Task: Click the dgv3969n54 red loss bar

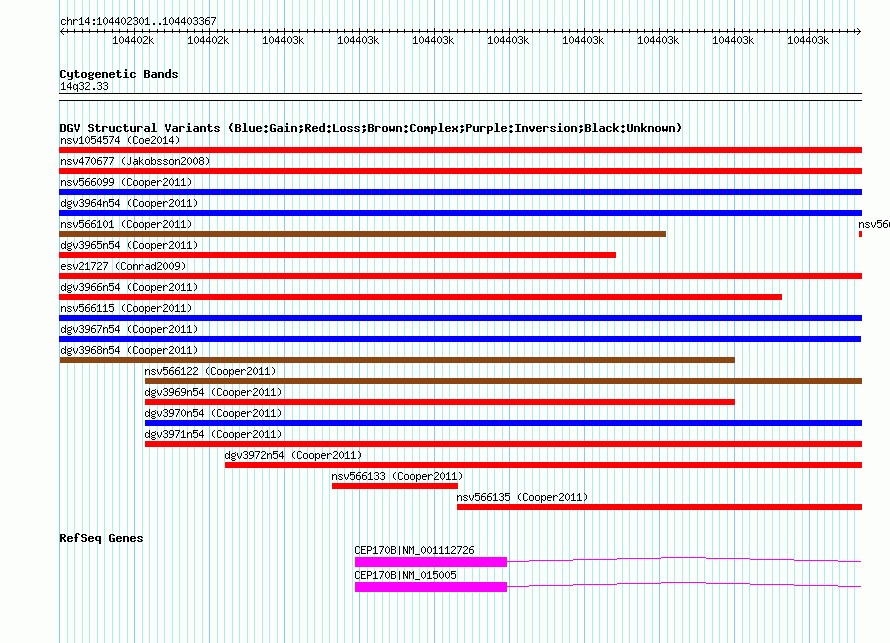Action: 440,402
